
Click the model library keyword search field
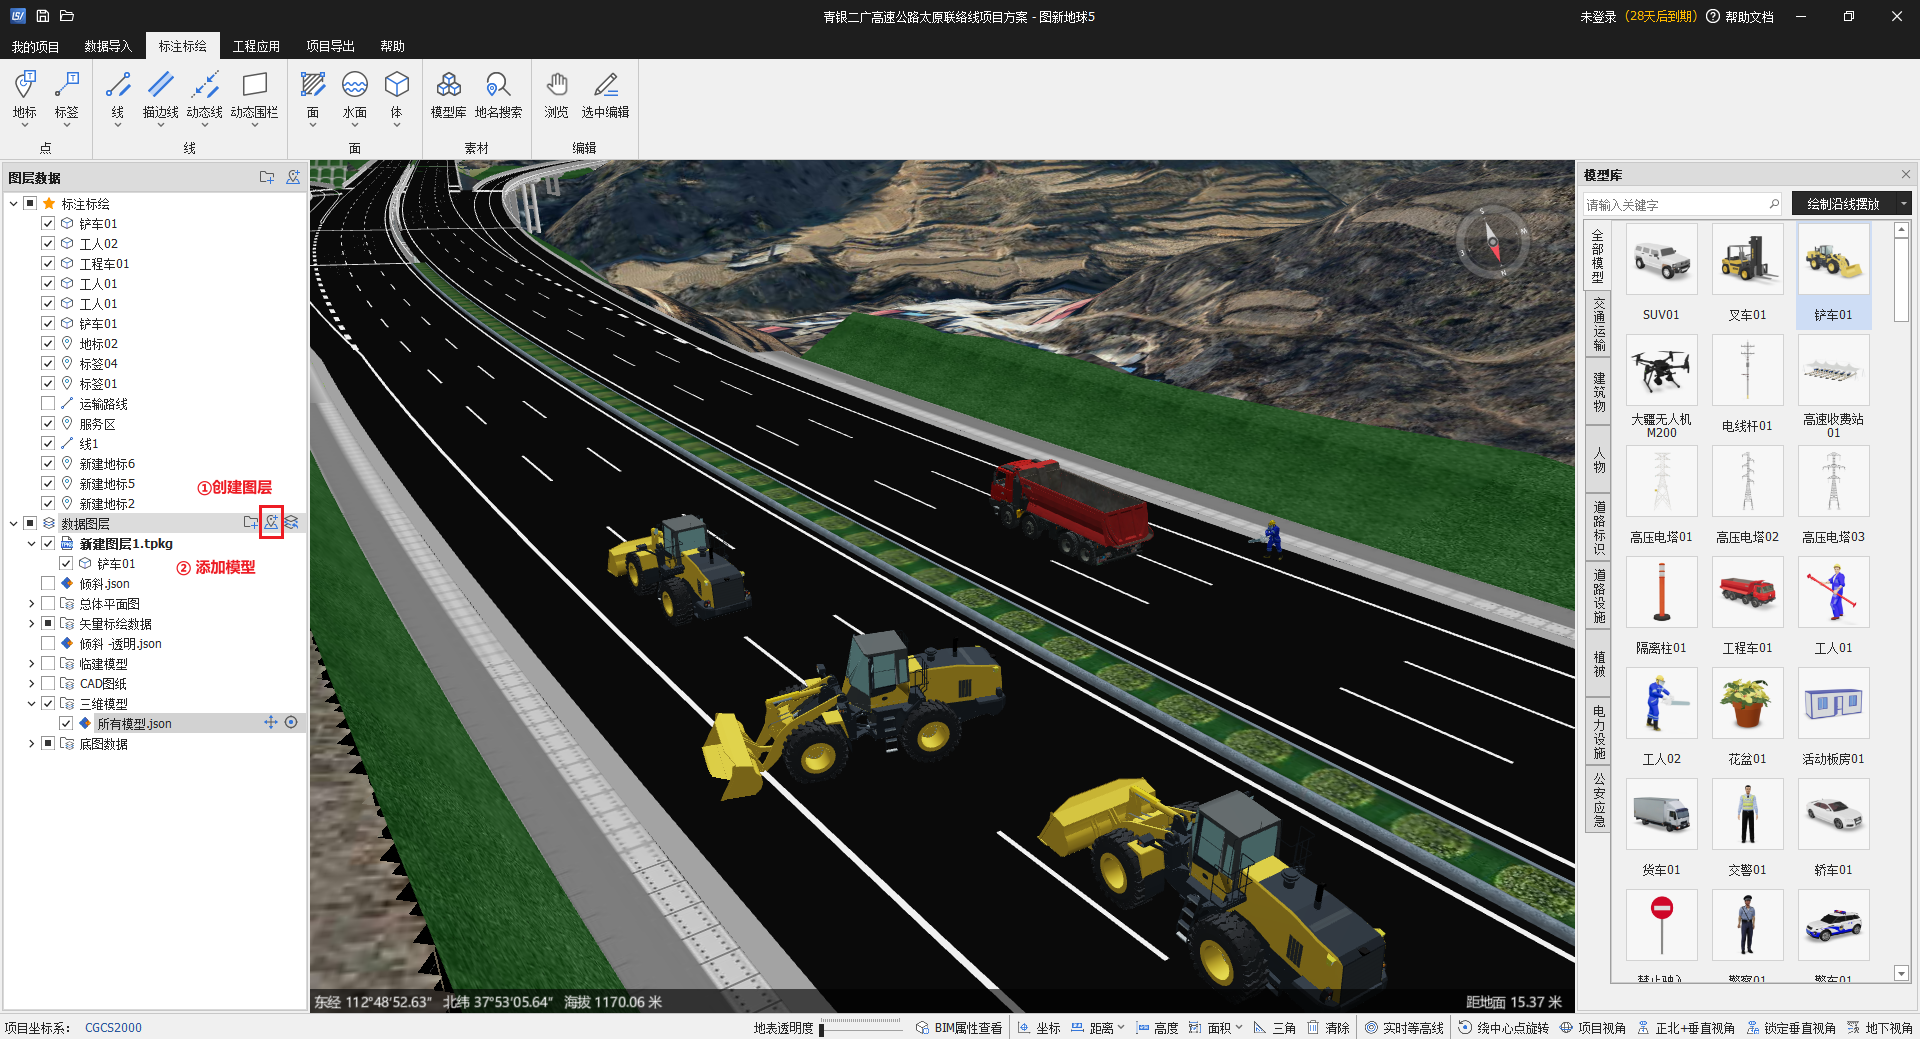point(1675,204)
